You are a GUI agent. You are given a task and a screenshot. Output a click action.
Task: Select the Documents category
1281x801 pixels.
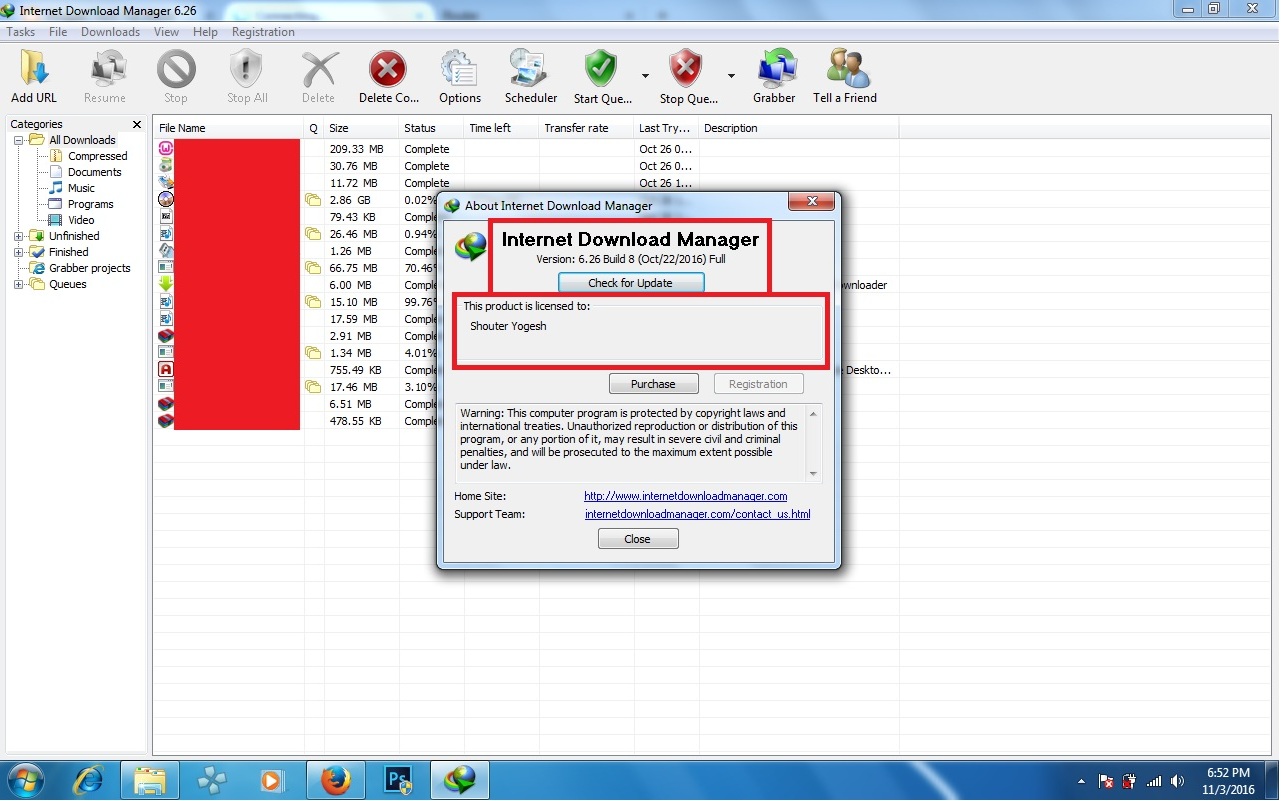click(x=94, y=172)
